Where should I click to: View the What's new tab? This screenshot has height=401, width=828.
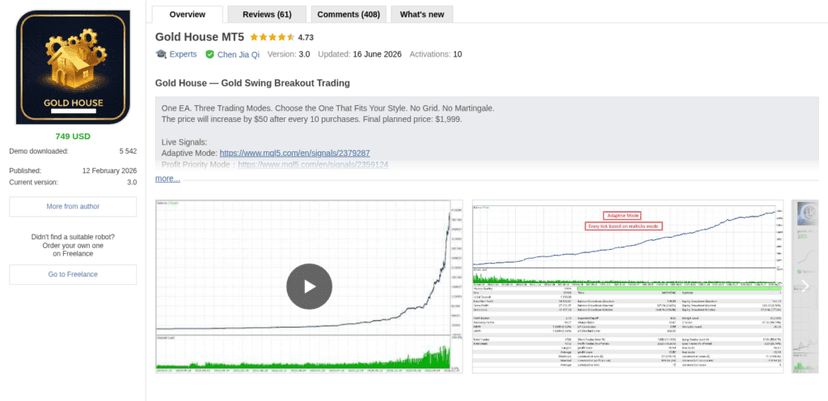tap(422, 14)
